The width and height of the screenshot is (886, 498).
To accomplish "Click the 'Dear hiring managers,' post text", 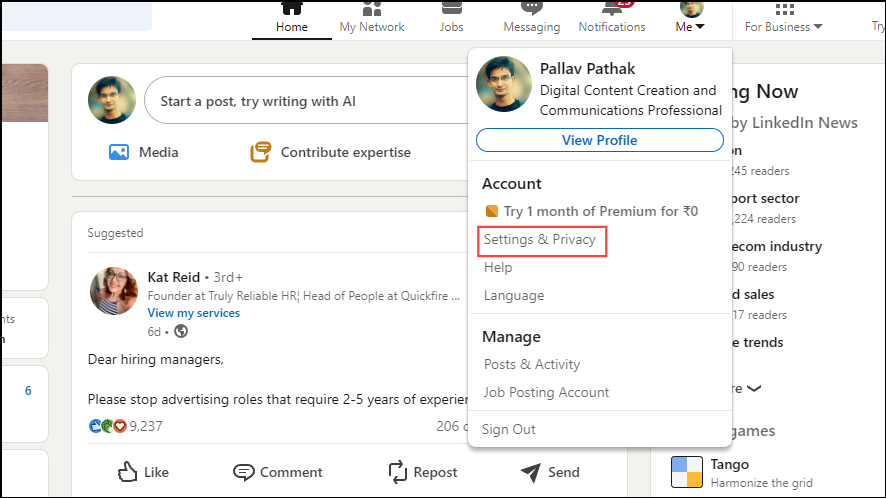I will tap(155, 360).
